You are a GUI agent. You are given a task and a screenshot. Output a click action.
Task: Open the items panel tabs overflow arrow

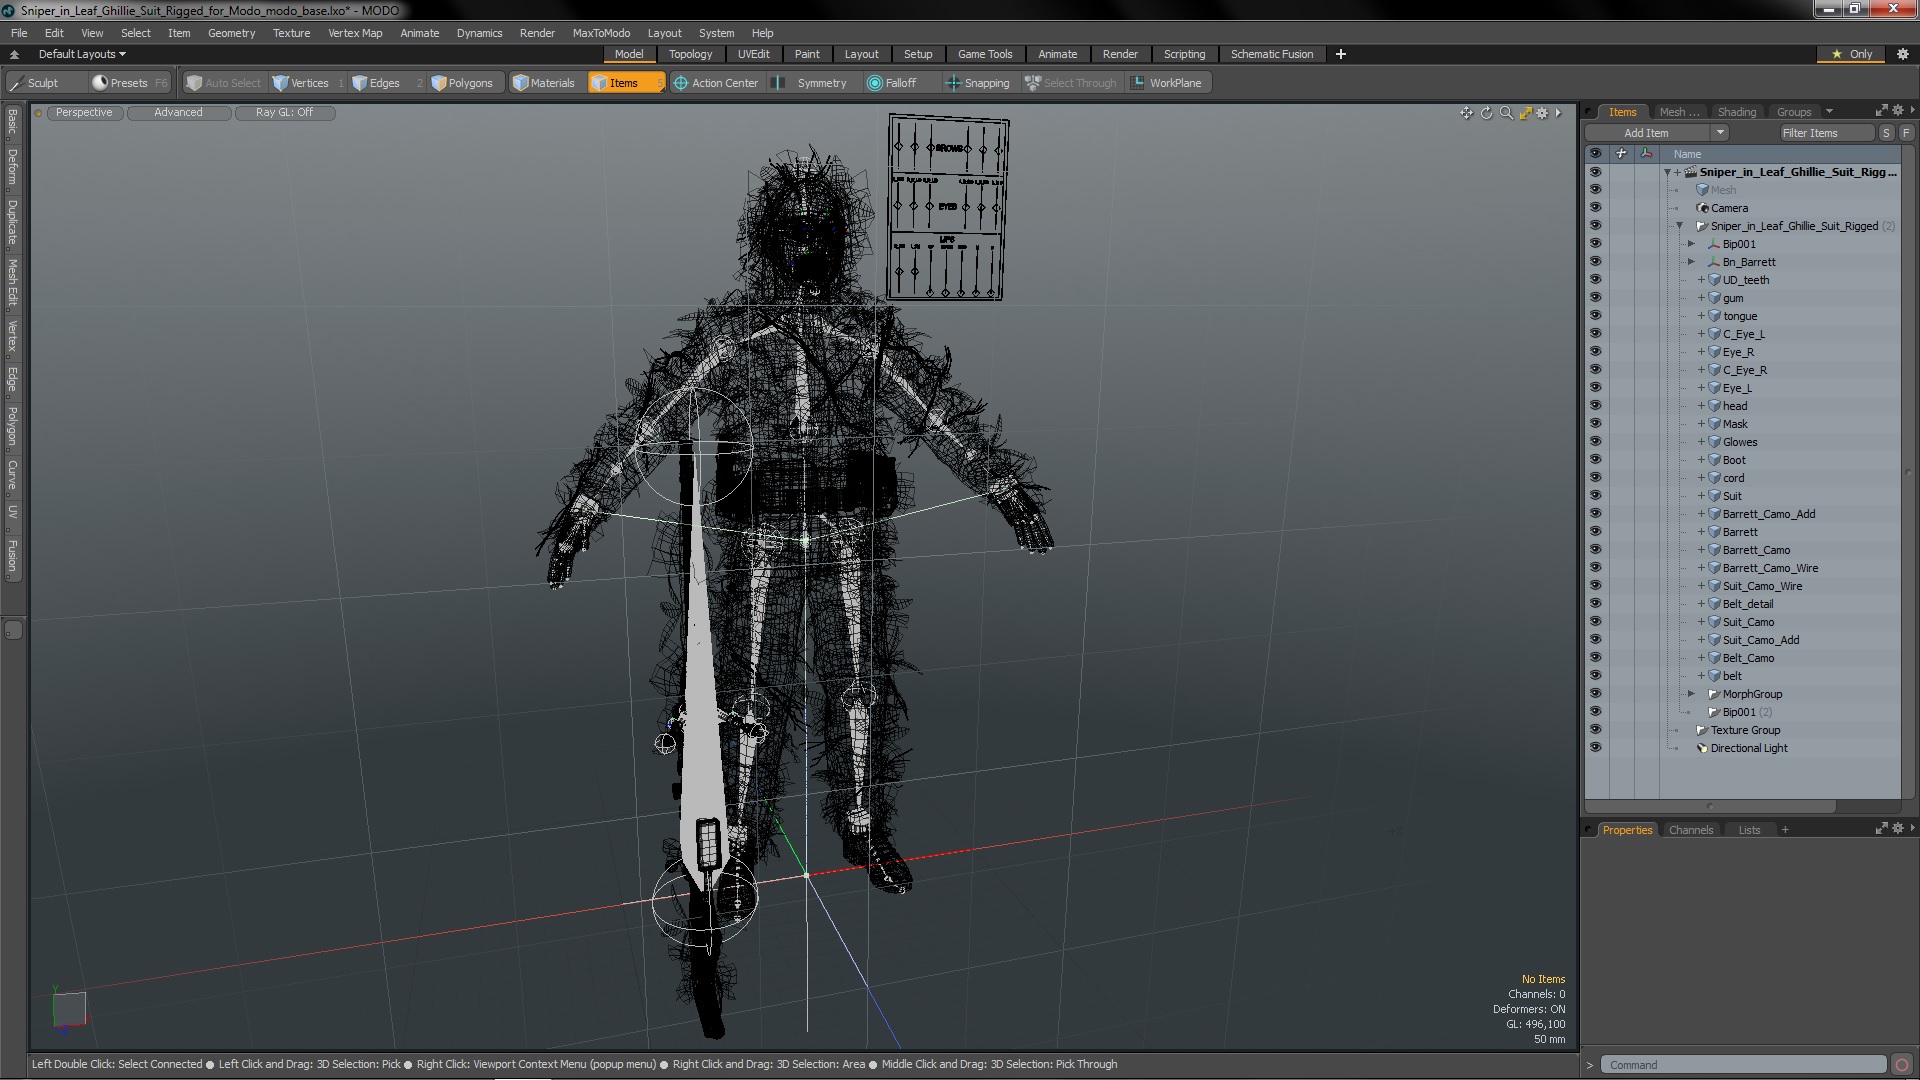point(1829,111)
